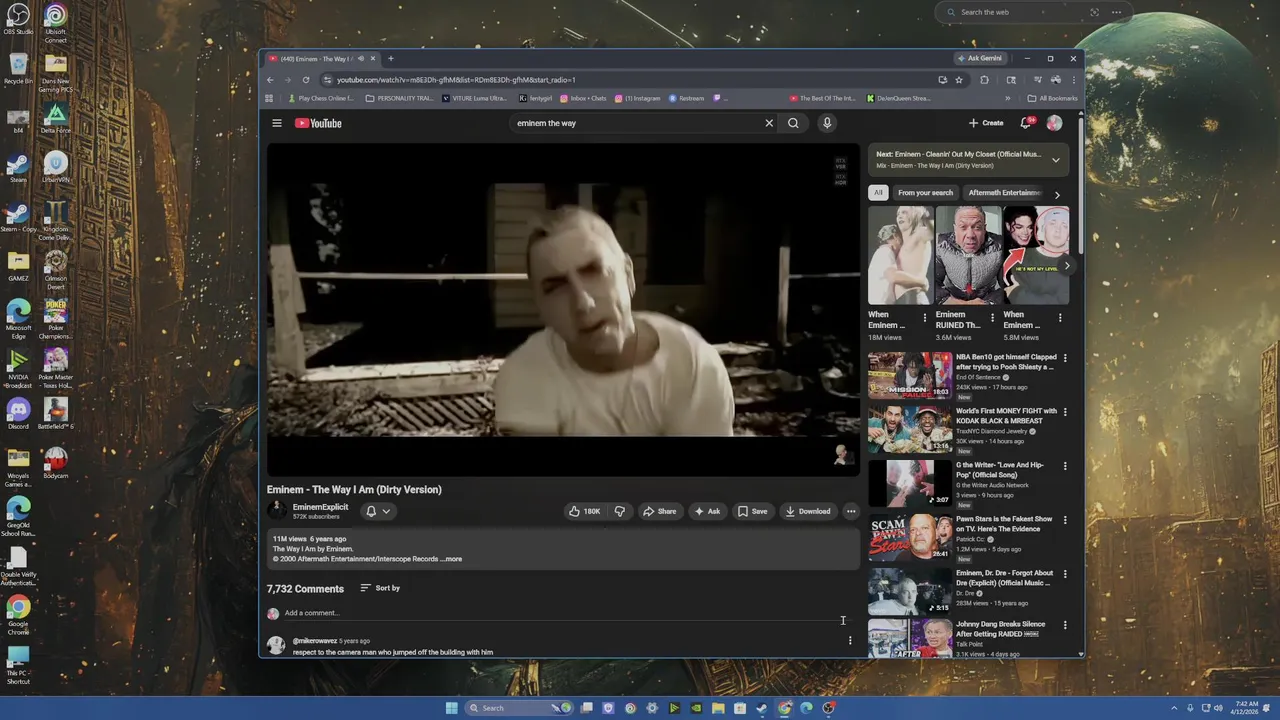
Task: Open the Play Chess Online bookmark
Action: (x=321, y=98)
